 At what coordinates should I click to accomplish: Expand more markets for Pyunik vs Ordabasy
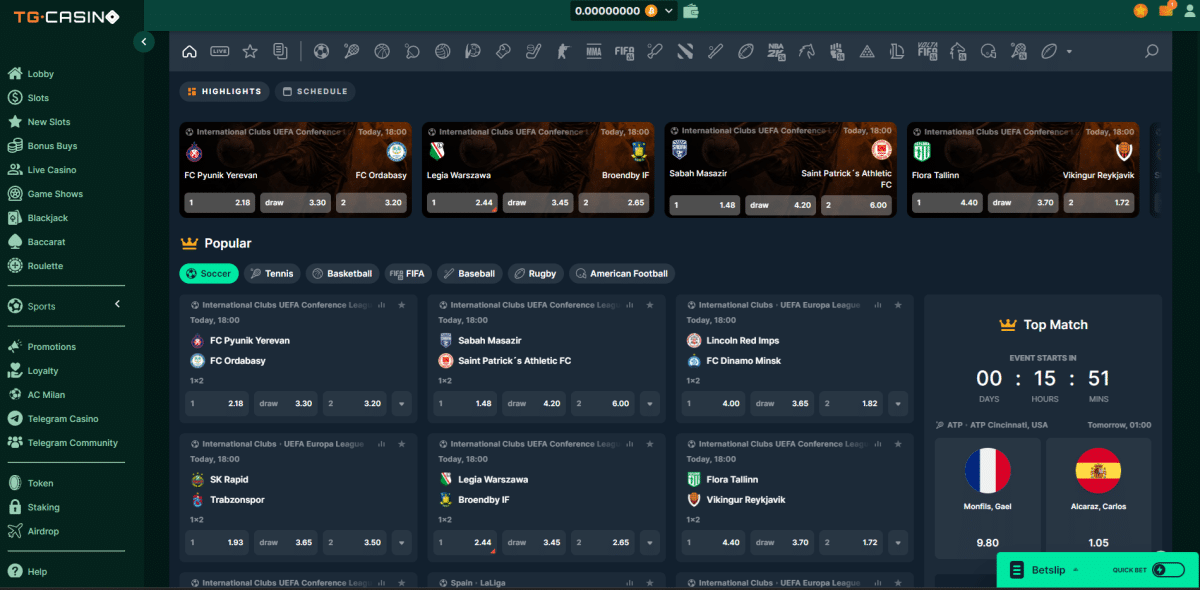click(401, 404)
